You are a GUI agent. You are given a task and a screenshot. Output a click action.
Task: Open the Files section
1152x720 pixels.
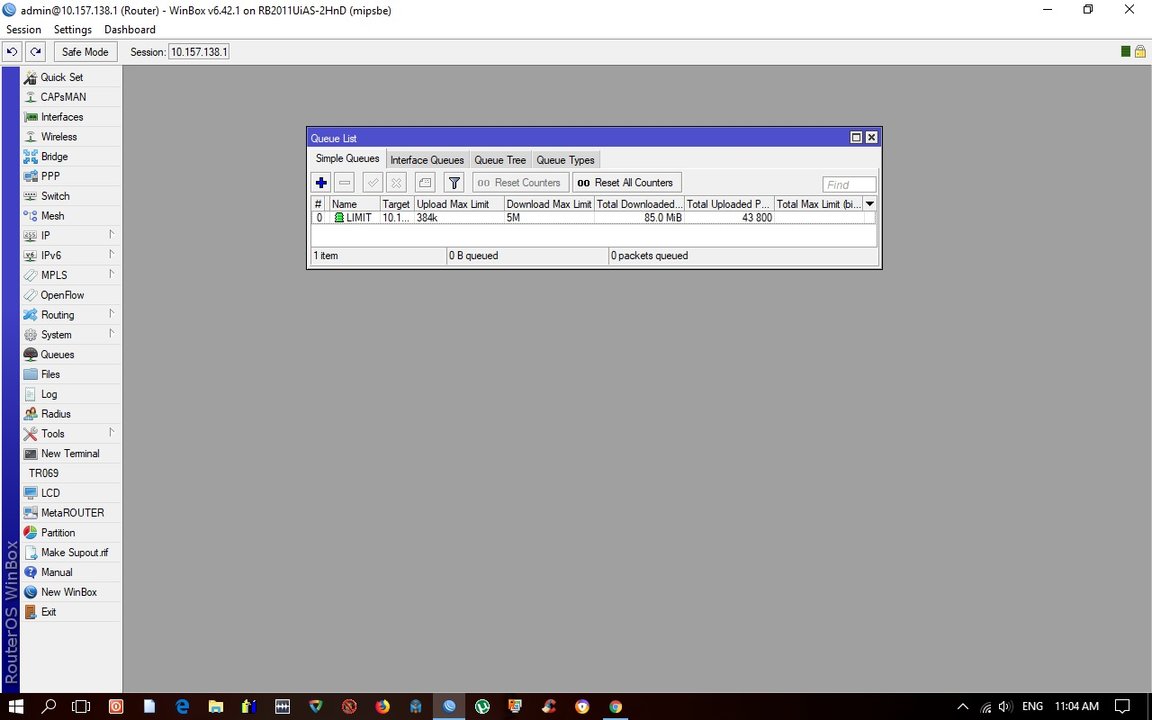[x=71, y=375]
